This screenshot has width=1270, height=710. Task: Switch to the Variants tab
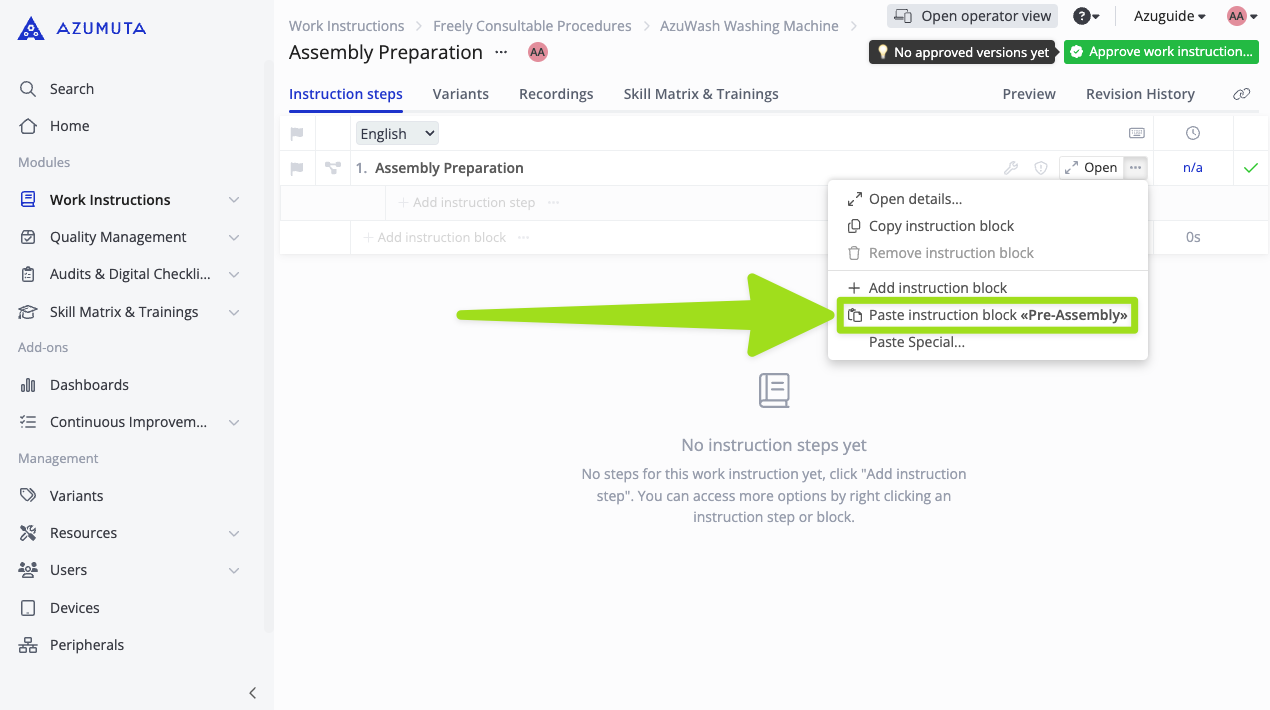pyautogui.click(x=460, y=94)
